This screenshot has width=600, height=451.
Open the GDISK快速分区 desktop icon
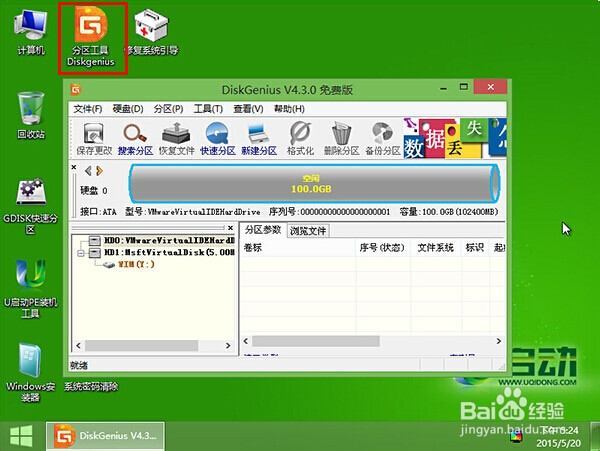31,206
